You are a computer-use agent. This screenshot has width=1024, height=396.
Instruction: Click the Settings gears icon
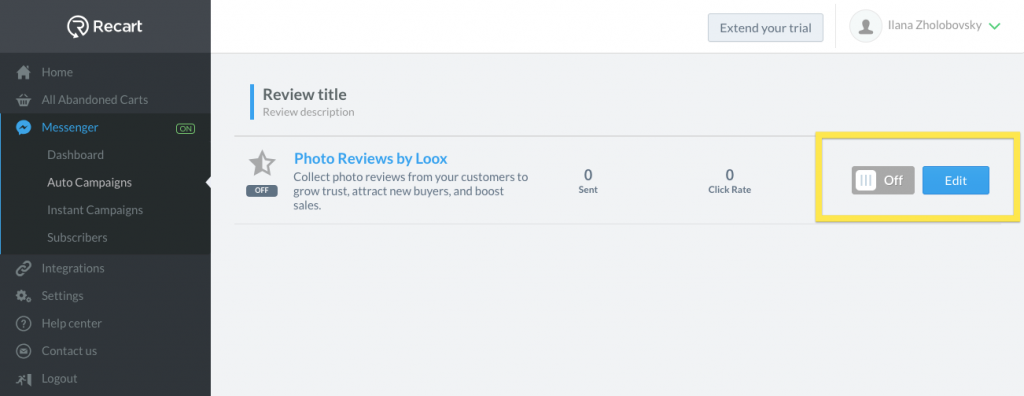pos(24,295)
